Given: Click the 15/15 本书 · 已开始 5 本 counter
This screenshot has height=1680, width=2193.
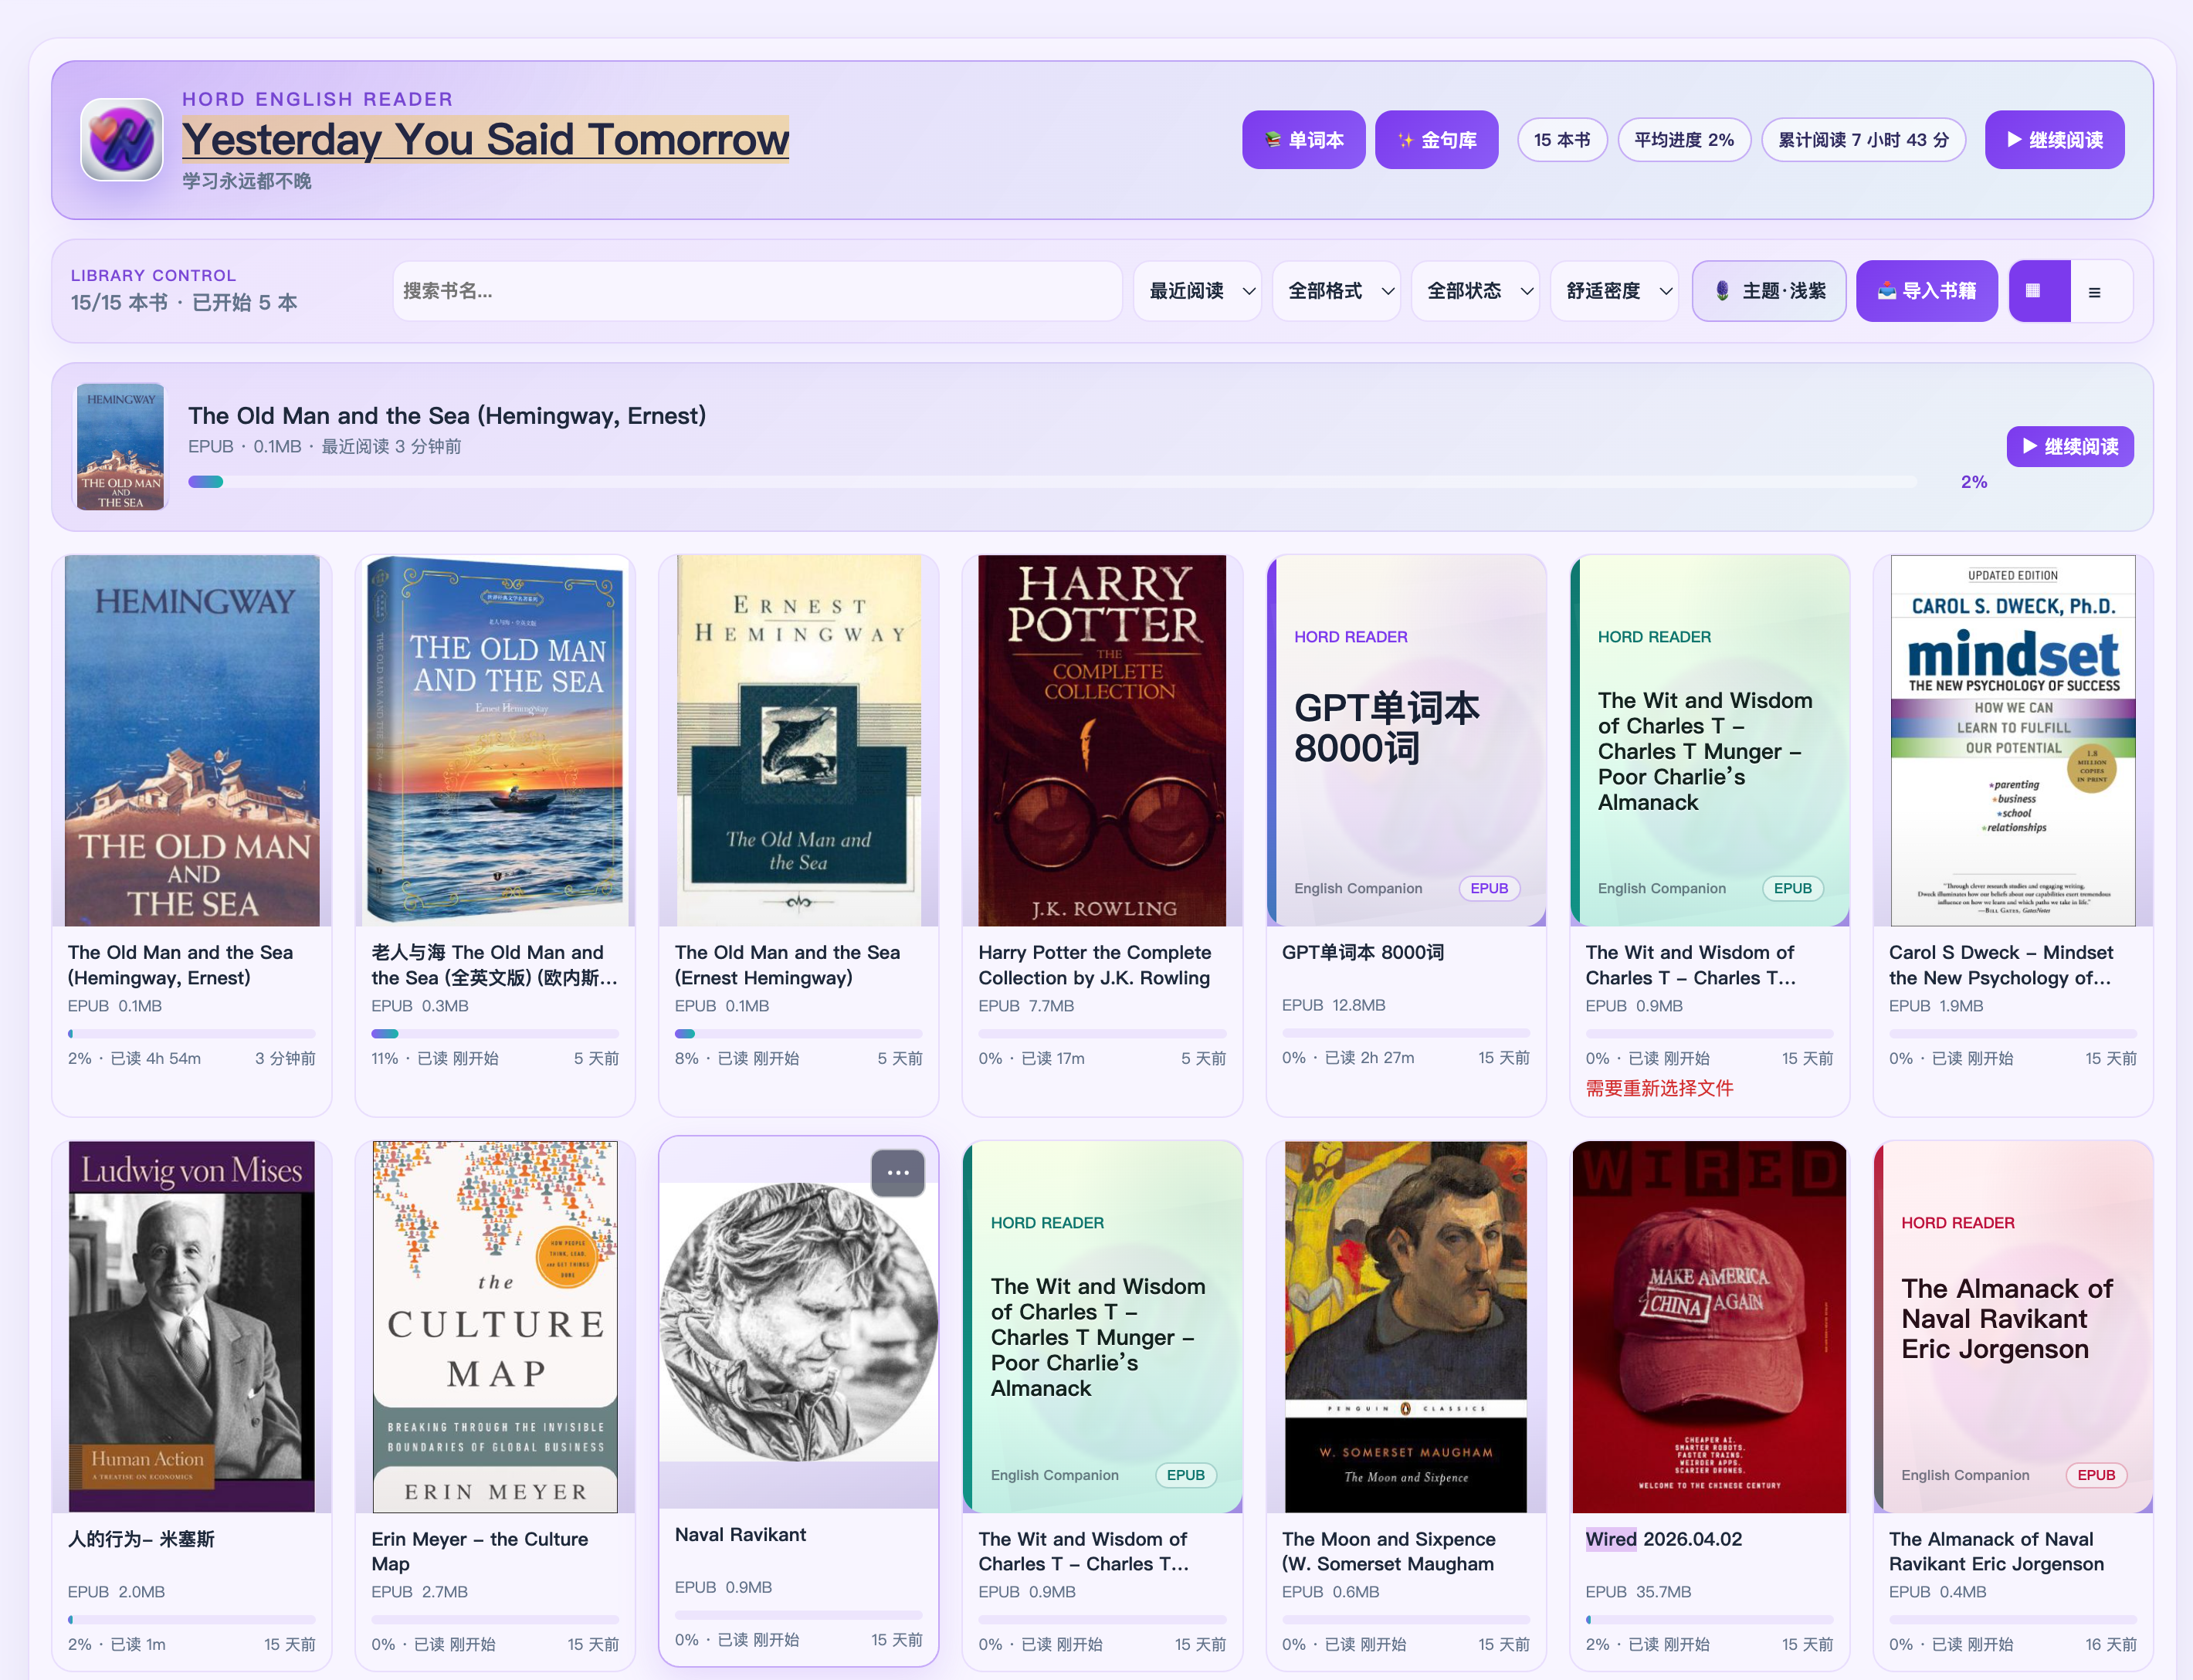Looking at the screenshot, I should 184,303.
